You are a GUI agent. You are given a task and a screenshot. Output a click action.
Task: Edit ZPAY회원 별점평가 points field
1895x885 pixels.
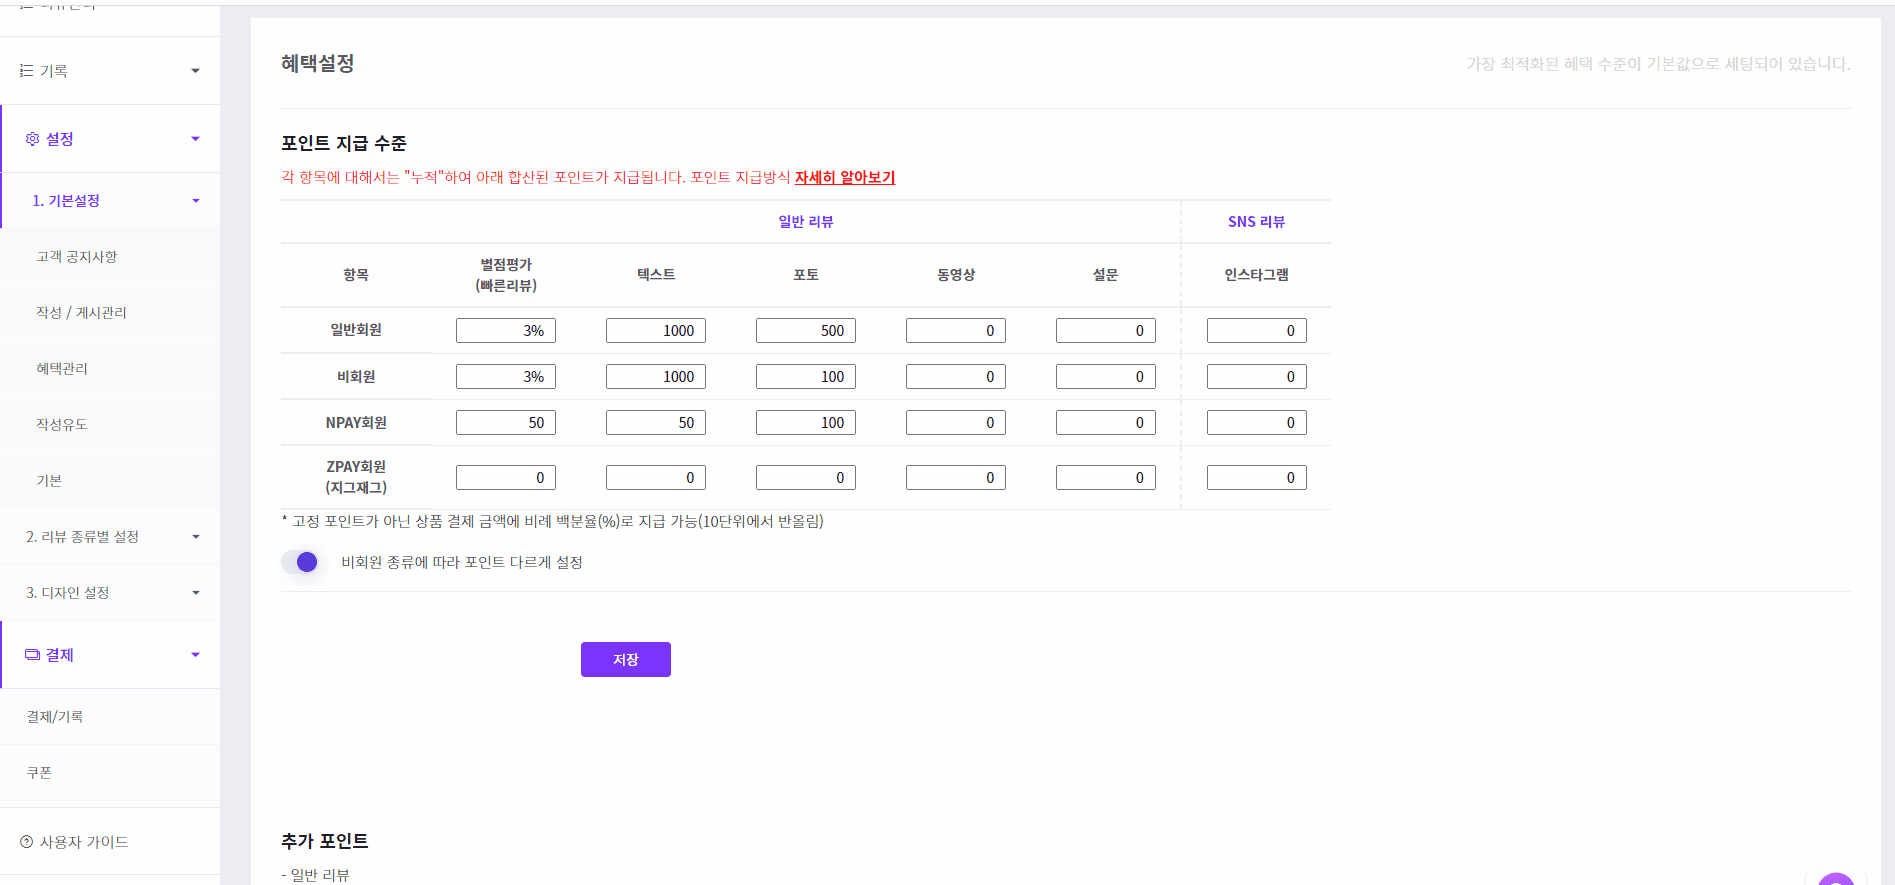tap(506, 478)
